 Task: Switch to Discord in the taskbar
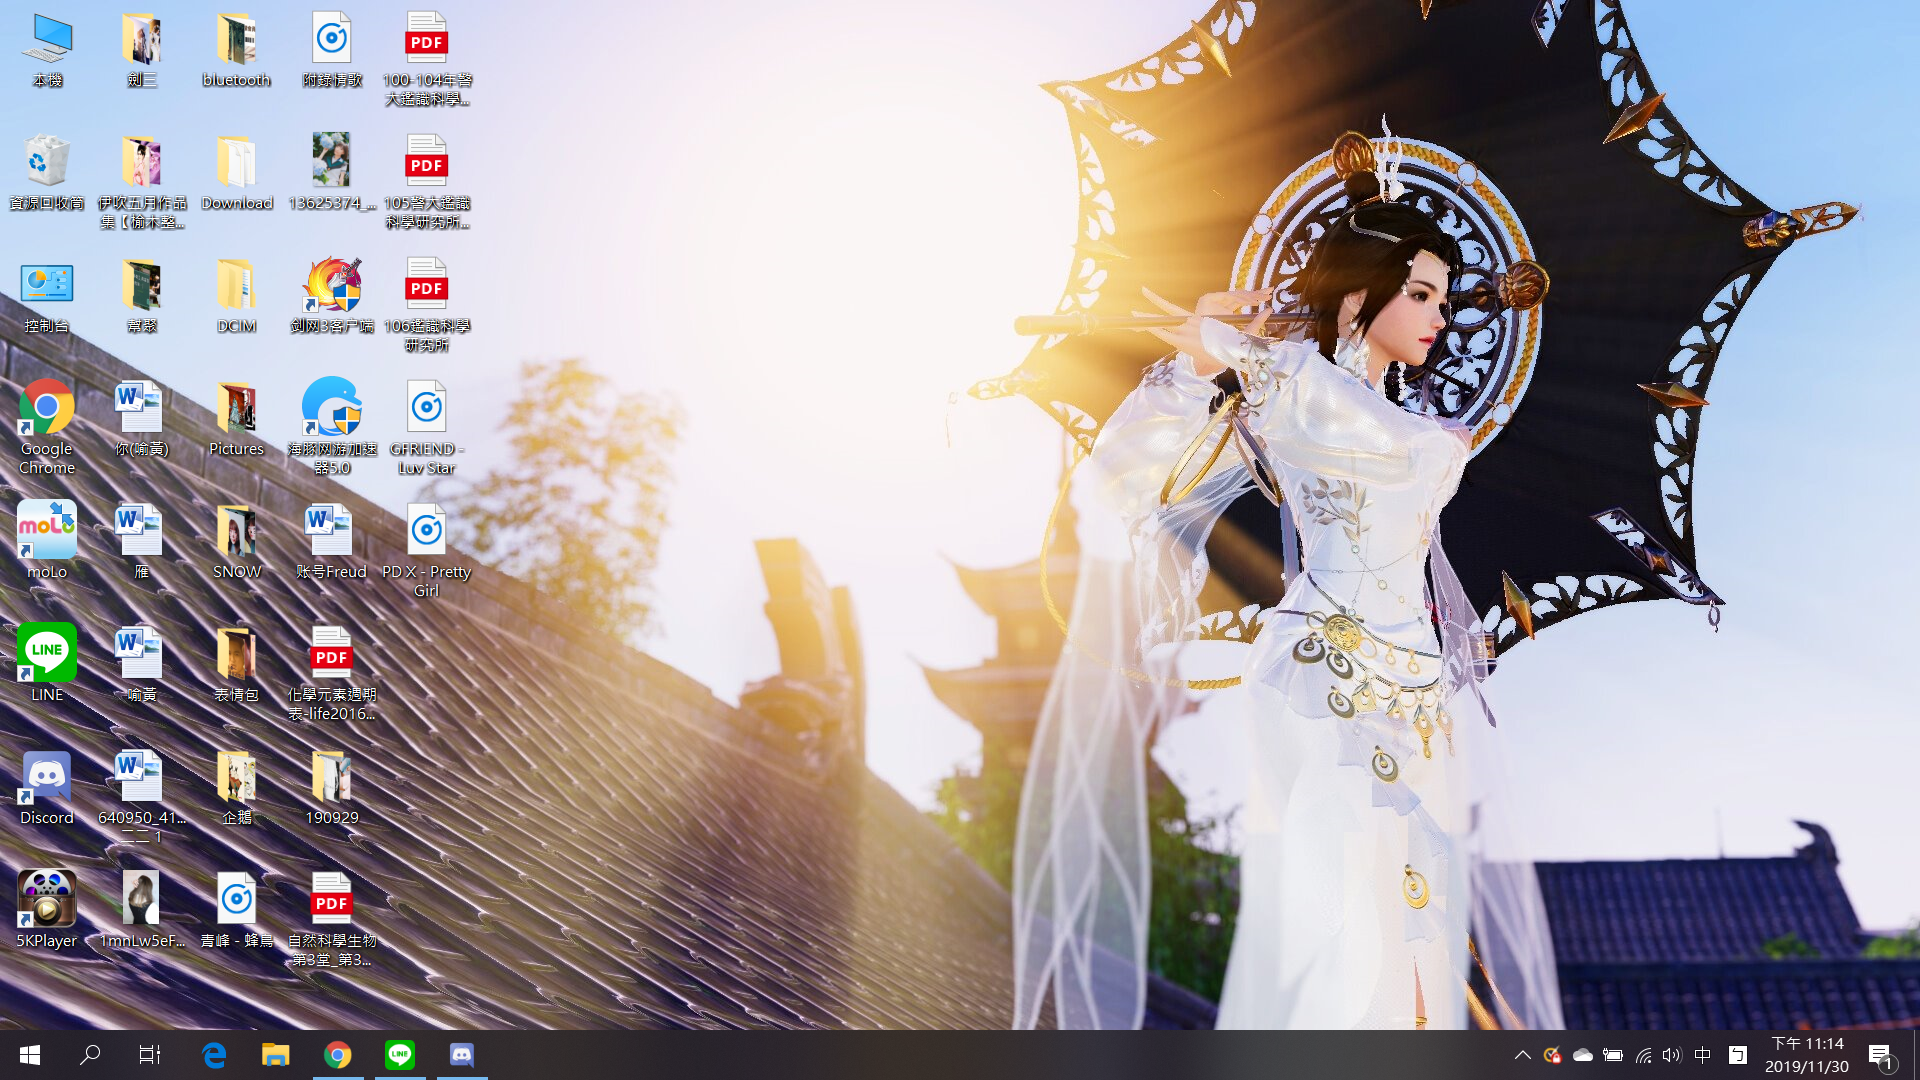coord(462,1055)
